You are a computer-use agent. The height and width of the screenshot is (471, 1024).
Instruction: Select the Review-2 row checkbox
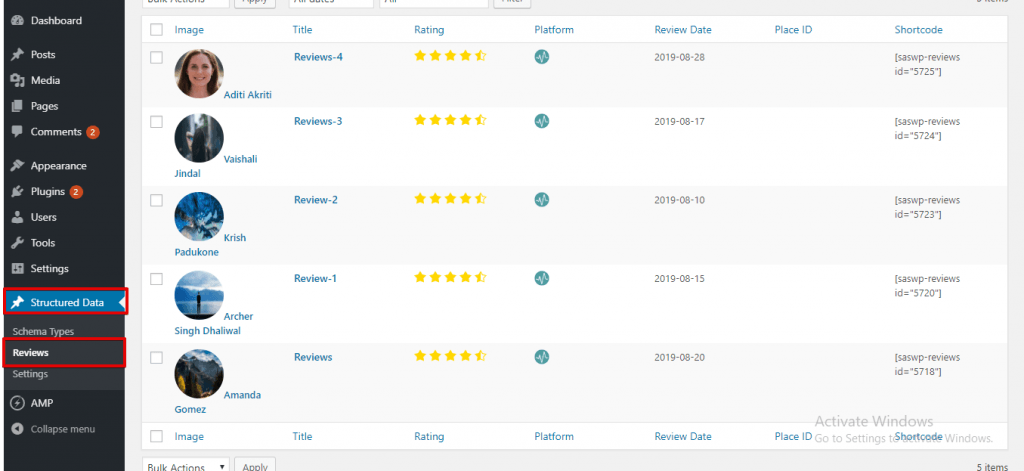click(156, 201)
